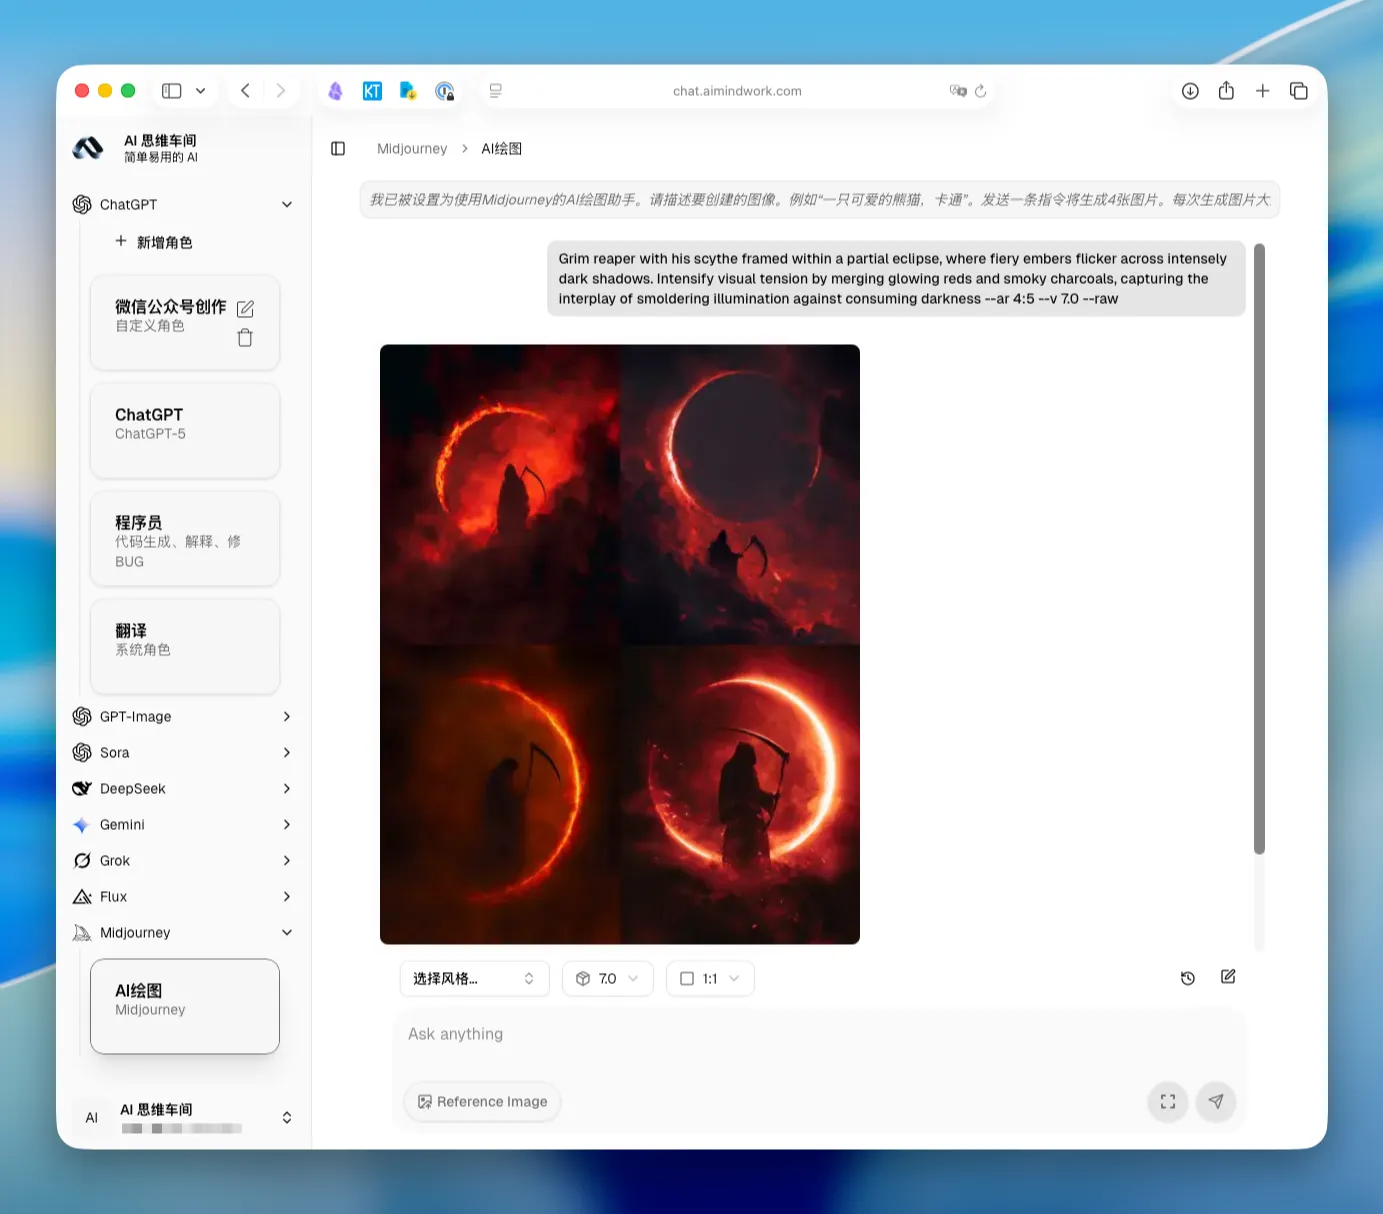The width and height of the screenshot is (1383, 1214).
Task: Reload the page in the address bar
Action: coord(980,91)
